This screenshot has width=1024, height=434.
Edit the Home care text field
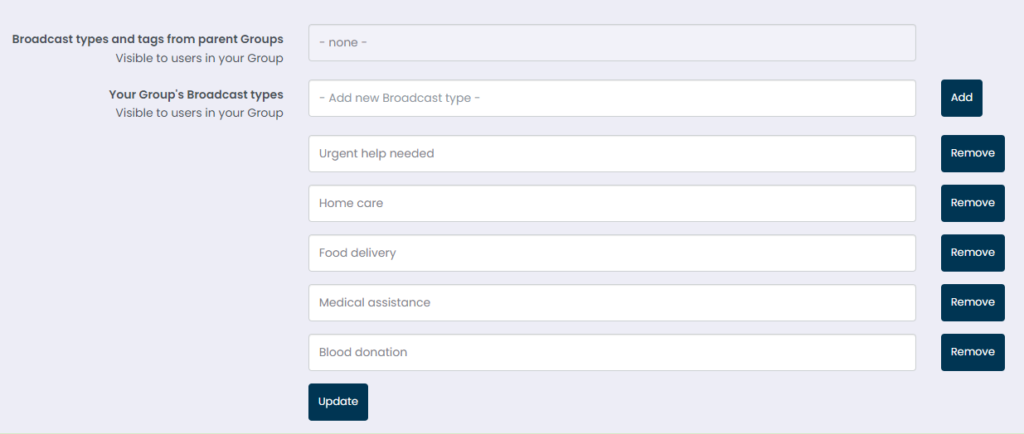611,203
